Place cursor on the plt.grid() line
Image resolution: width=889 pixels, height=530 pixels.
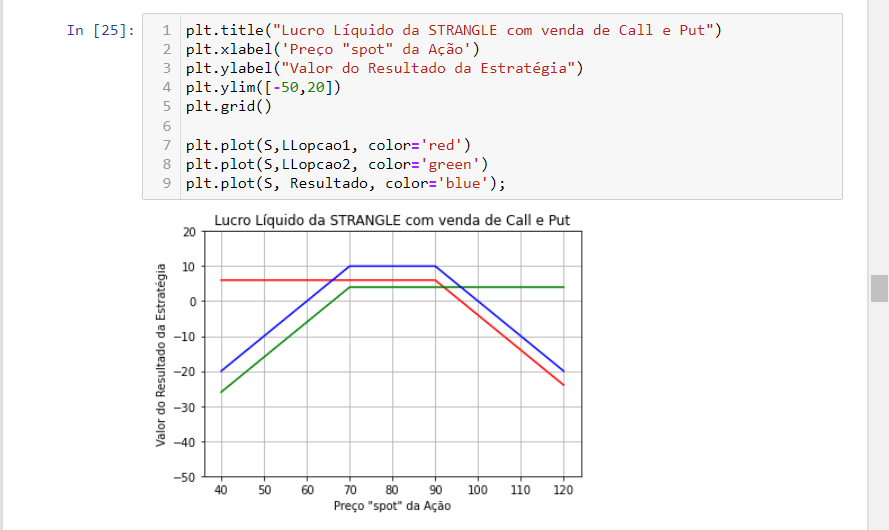tap(228, 106)
